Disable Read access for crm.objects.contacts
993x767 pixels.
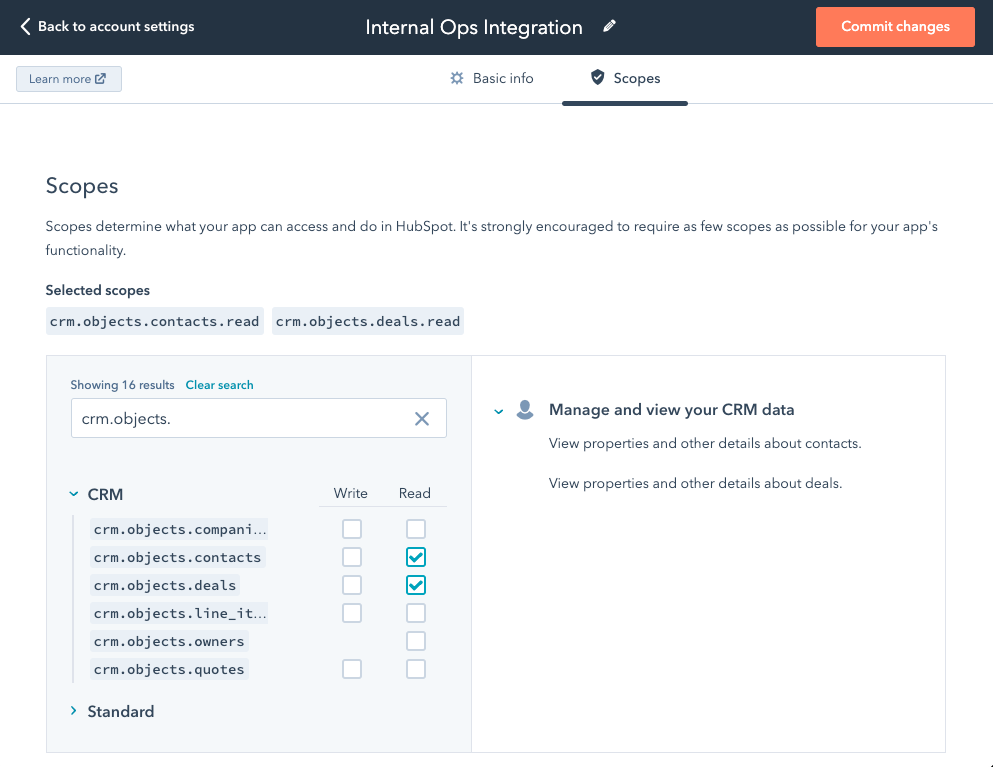(416, 557)
